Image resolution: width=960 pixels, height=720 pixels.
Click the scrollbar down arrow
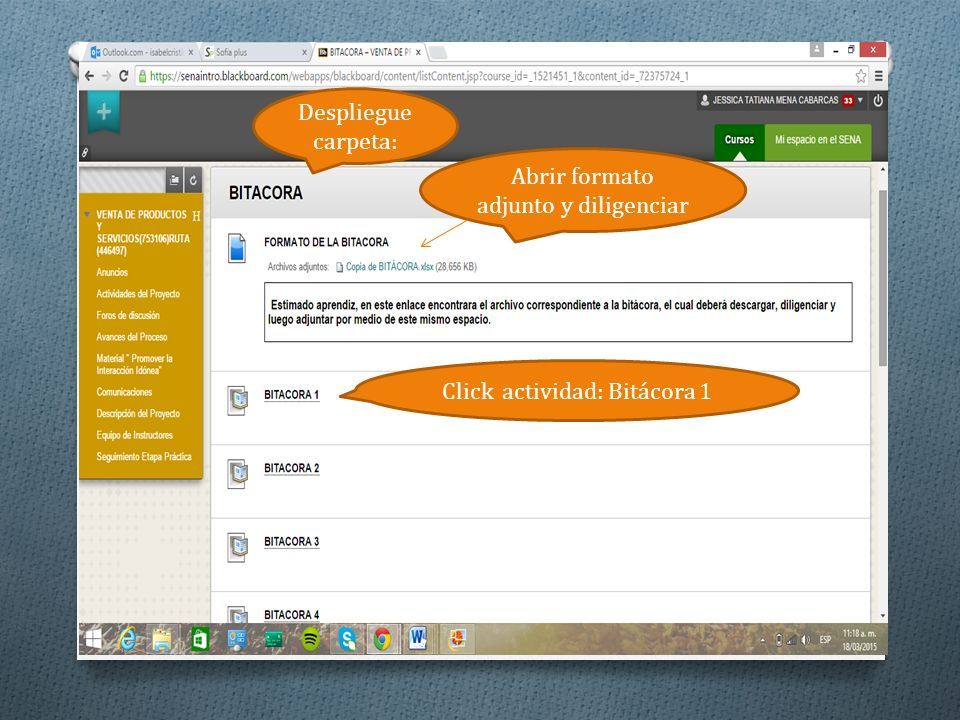point(882,615)
